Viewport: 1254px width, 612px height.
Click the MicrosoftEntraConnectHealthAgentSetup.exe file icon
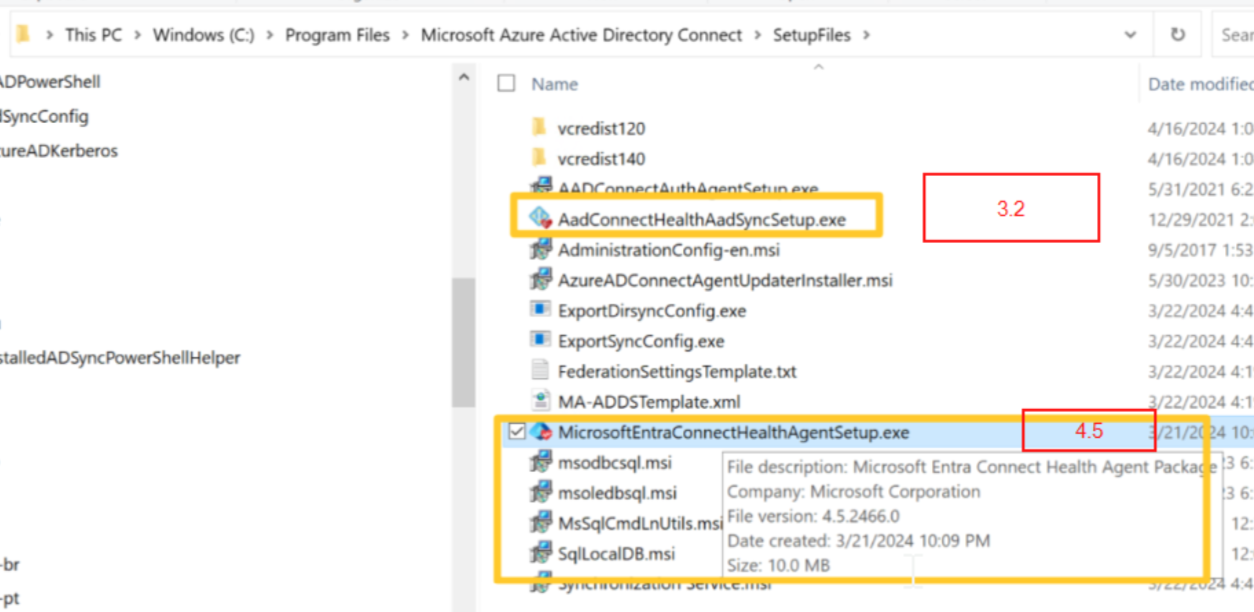[541, 432]
